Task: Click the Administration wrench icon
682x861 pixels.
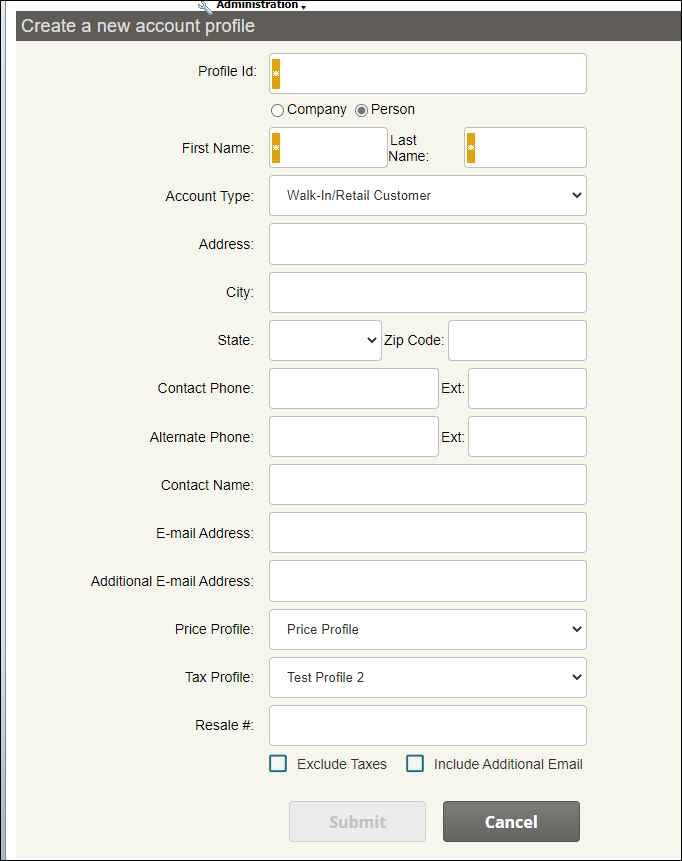Action: click(x=205, y=6)
